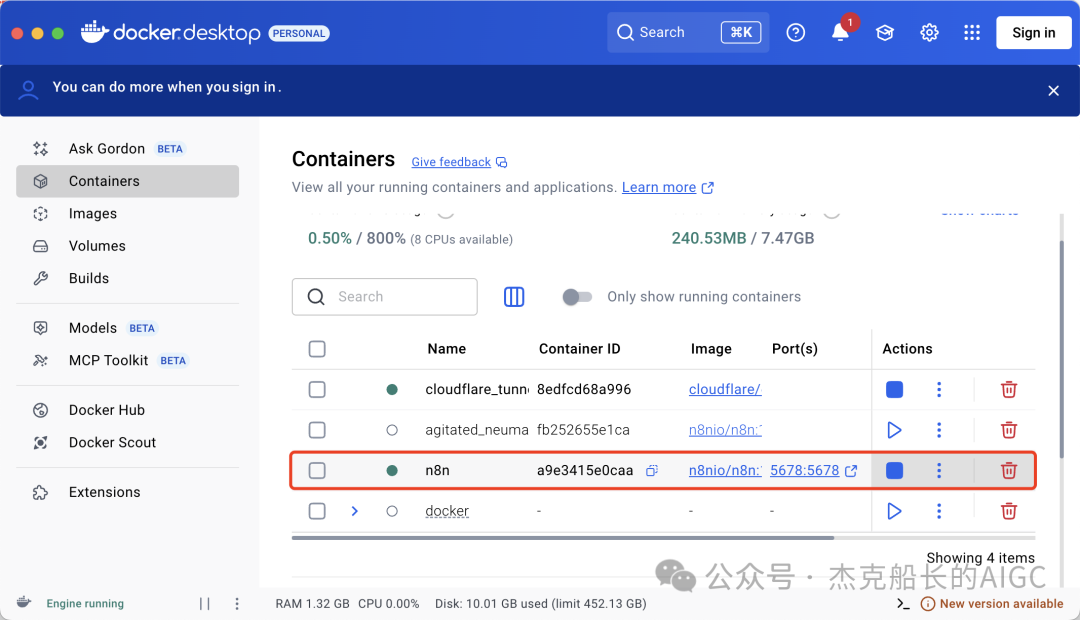Open more actions menu for n8n
This screenshot has height=620, width=1080.
coord(939,471)
